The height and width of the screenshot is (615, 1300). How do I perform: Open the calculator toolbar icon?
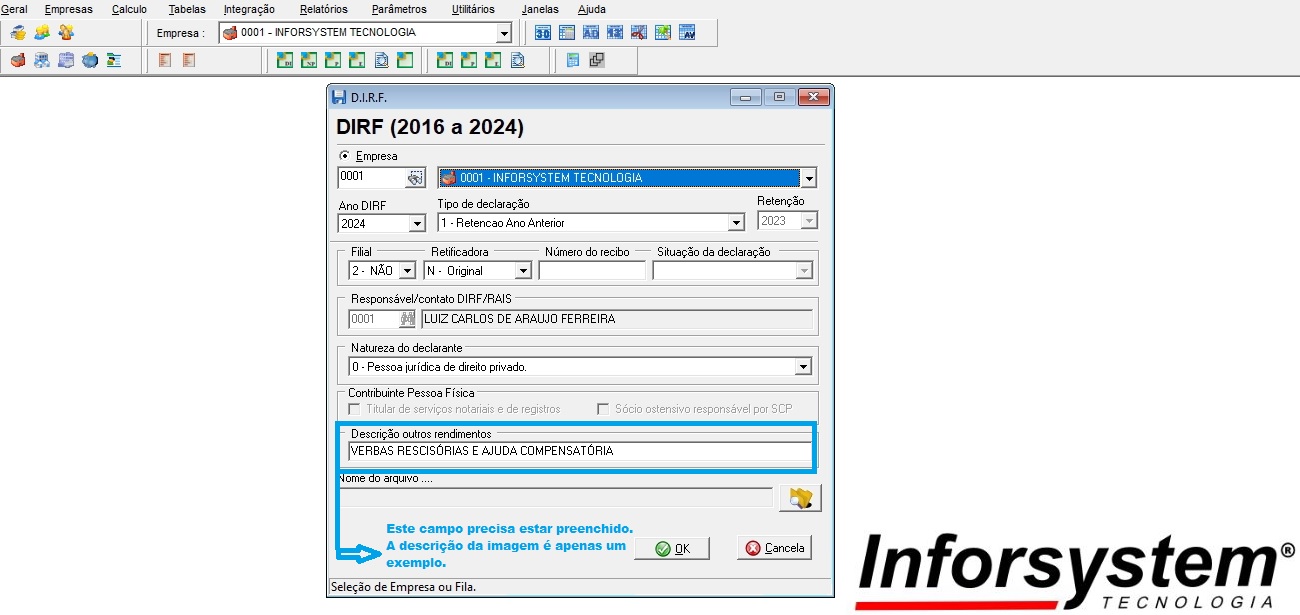(573, 60)
